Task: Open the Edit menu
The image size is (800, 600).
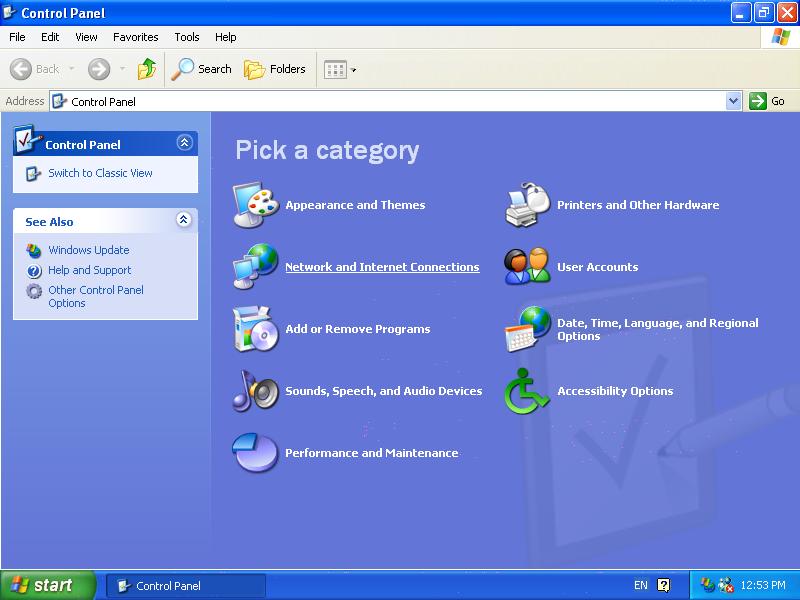Action: pyautogui.click(x=50, y=37)
